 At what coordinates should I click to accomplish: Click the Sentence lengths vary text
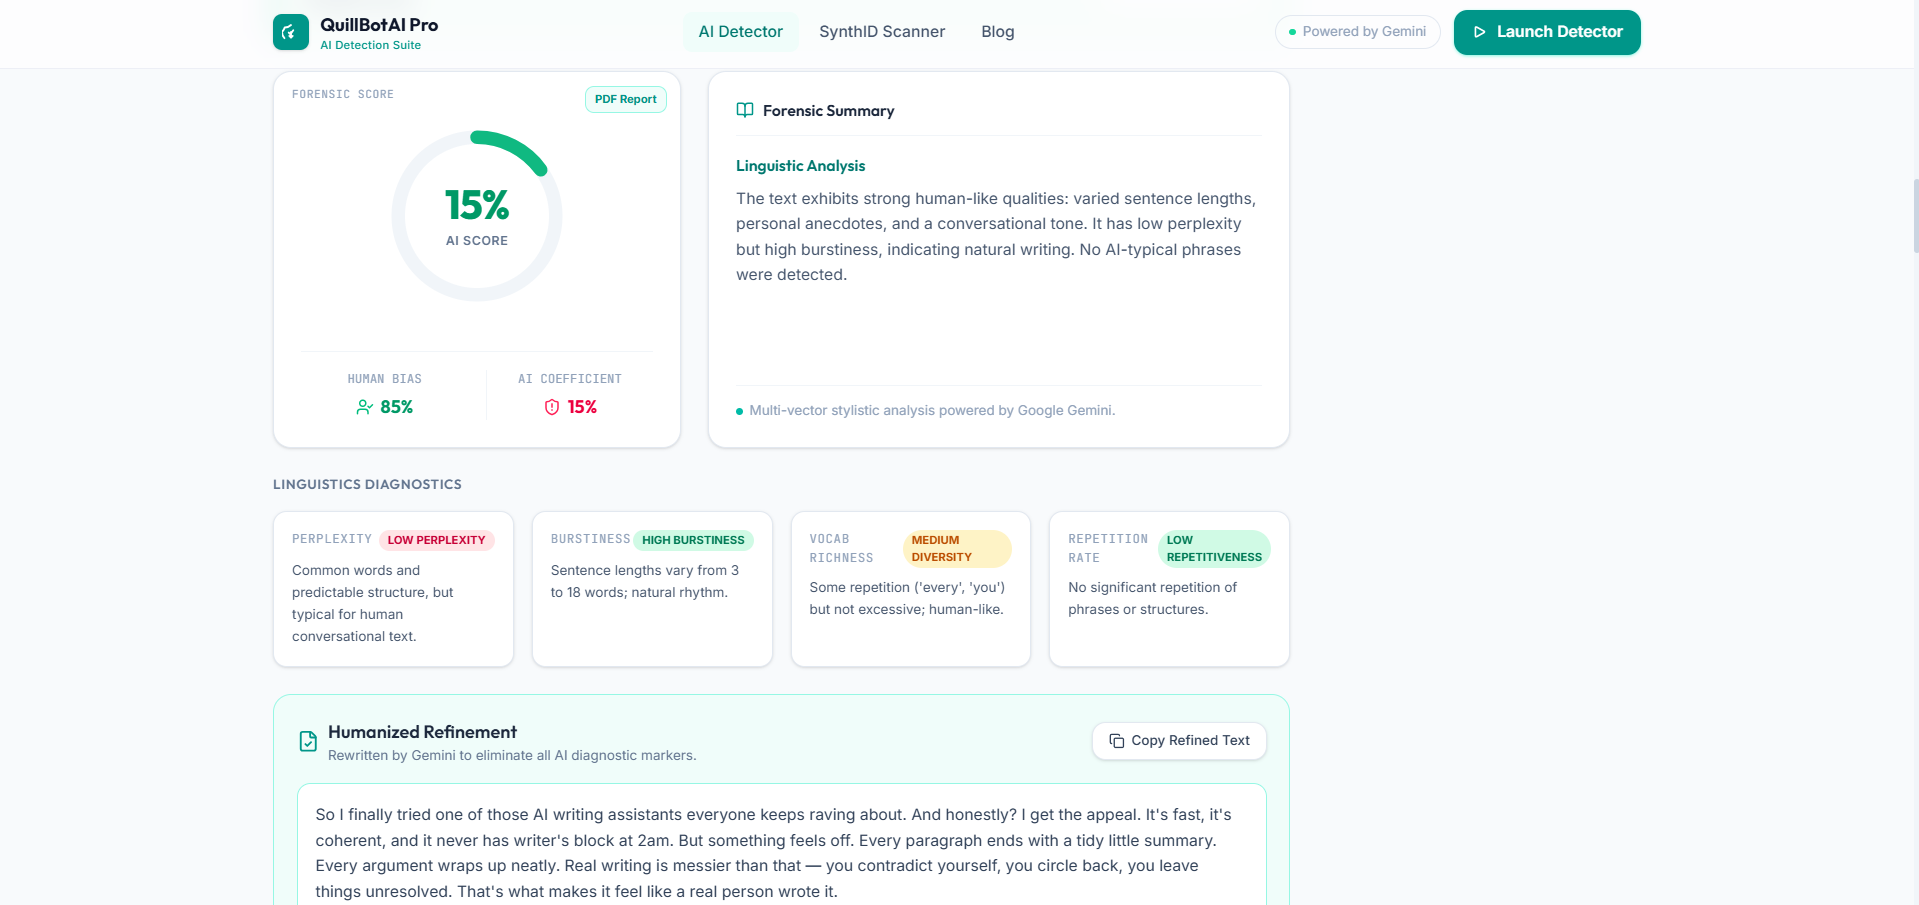(x=645, y=581)
